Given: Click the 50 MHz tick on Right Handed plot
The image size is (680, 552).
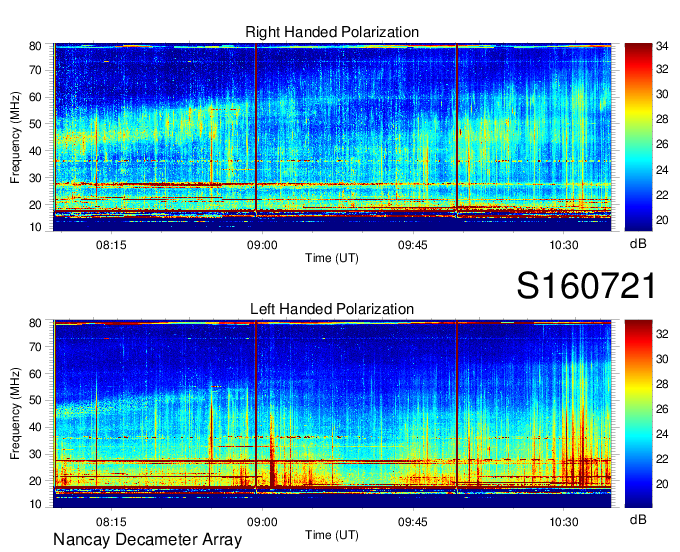Looking at the screenshot, I should (35, 124).
